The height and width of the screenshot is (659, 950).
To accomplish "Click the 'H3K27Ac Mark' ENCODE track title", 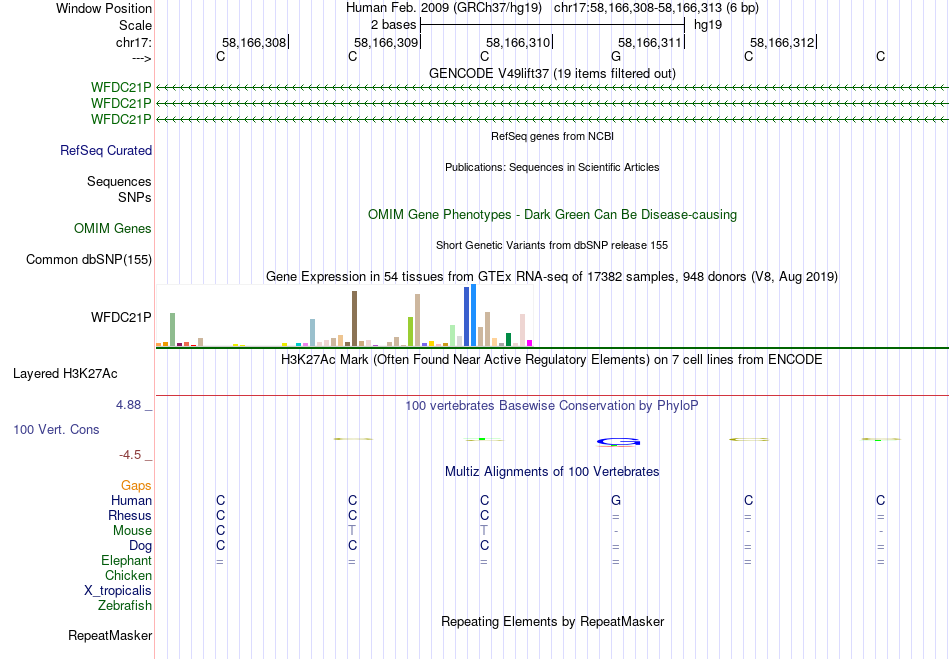I will pos(552,359).
